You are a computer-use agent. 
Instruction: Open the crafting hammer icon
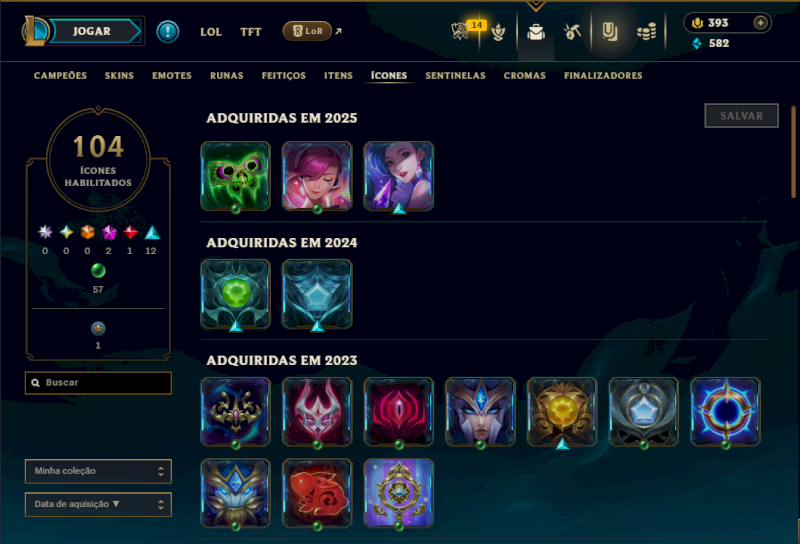[572, 32]
